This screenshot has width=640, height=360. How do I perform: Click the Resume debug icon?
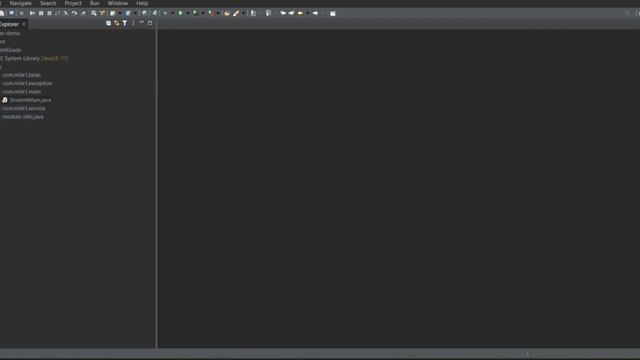(x=32, y=13)
